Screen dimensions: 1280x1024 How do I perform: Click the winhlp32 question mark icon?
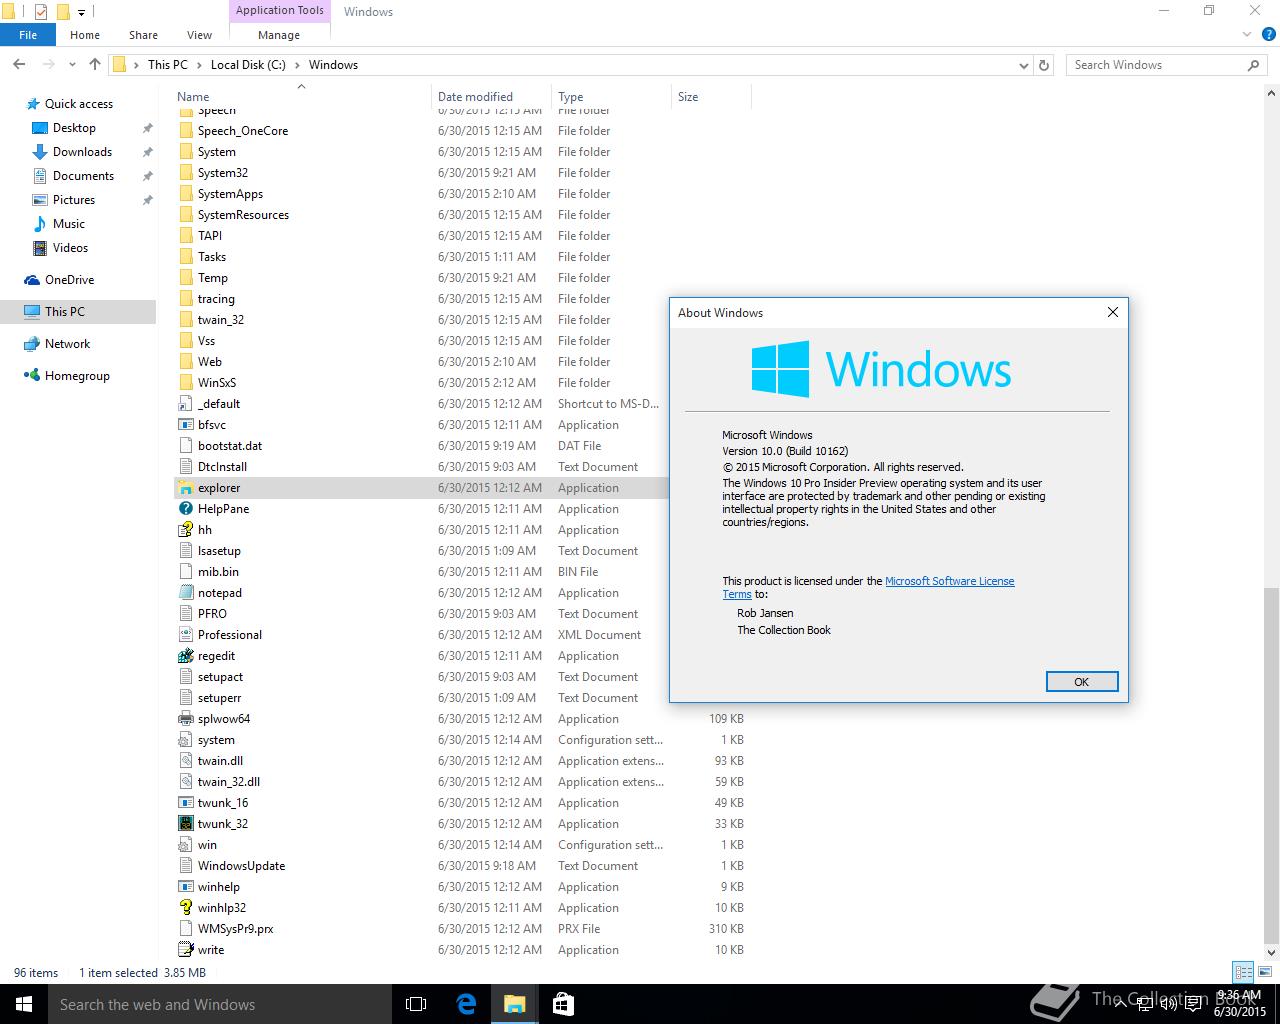tap(185, 908)
